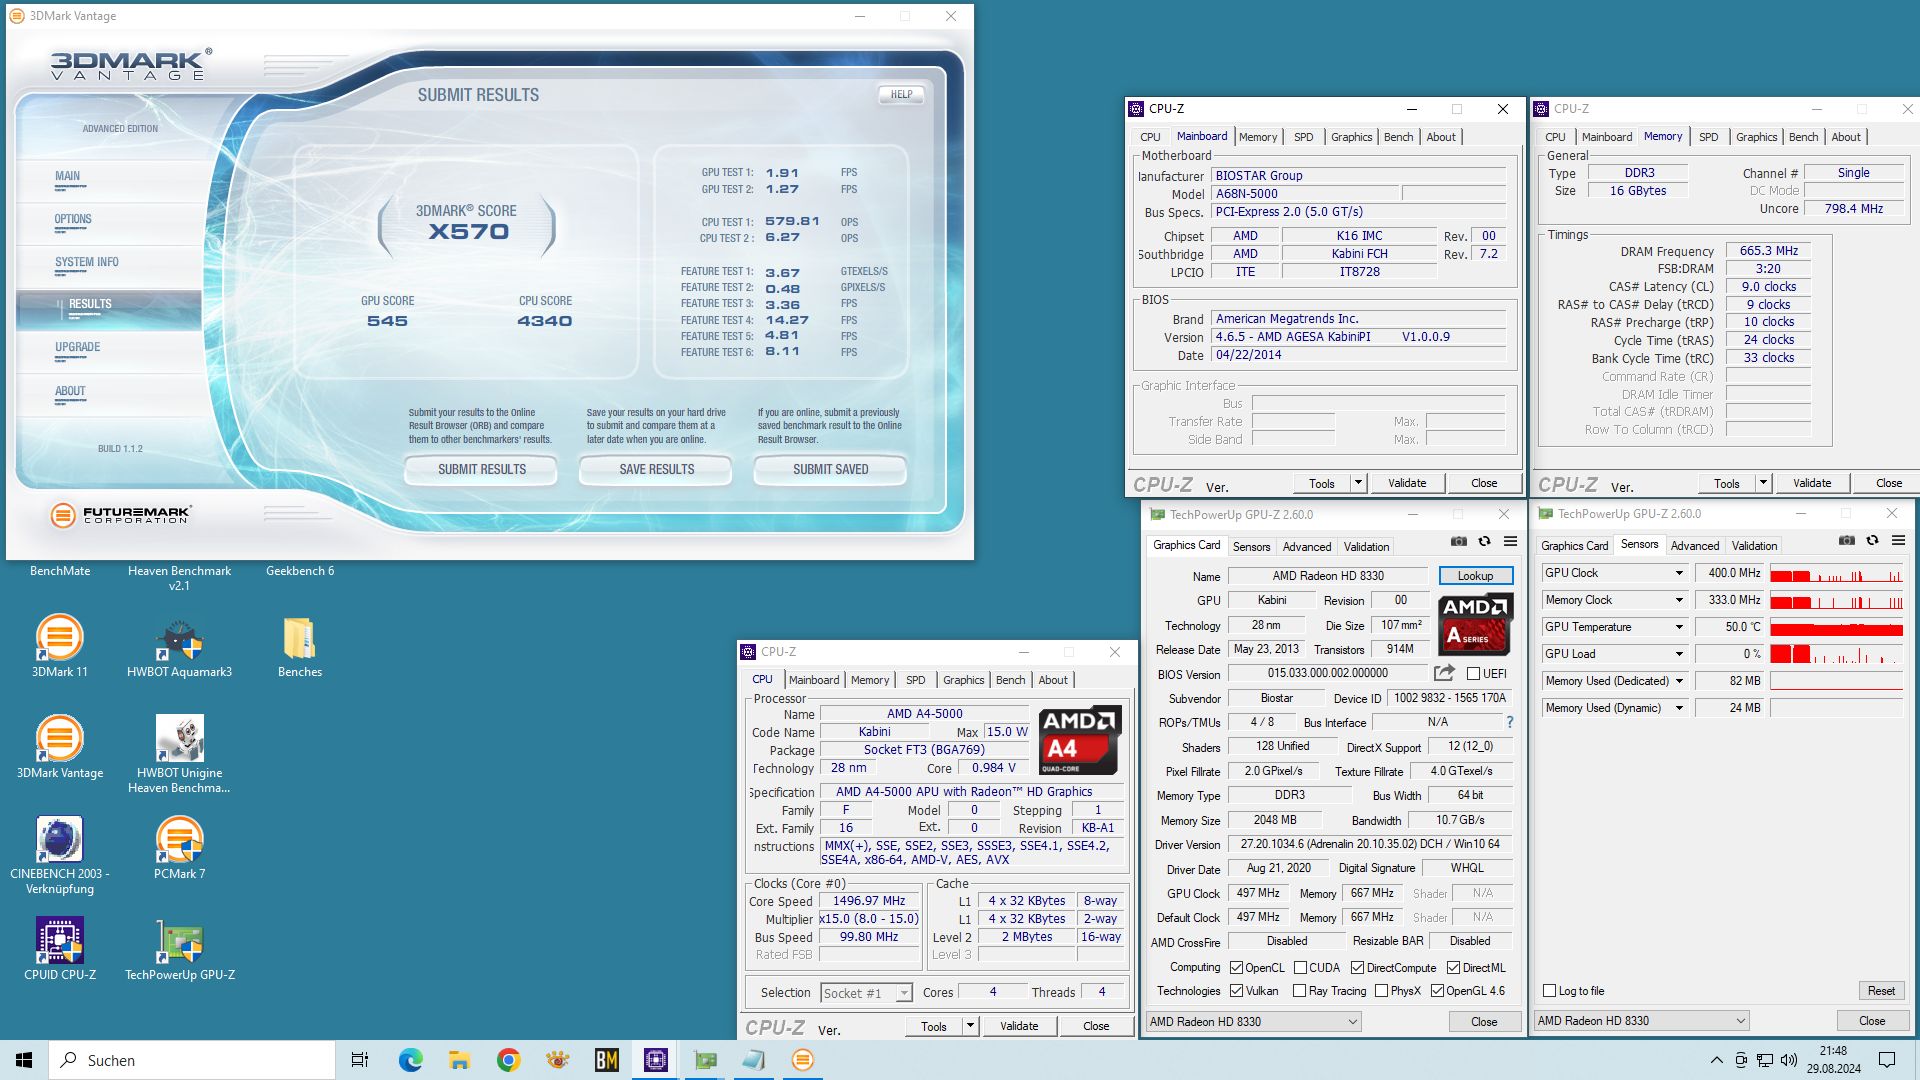This screenshot has width=1920, height=1080.
Task: Open the Socket #1 selection dropdown
Action: (867, 993)
